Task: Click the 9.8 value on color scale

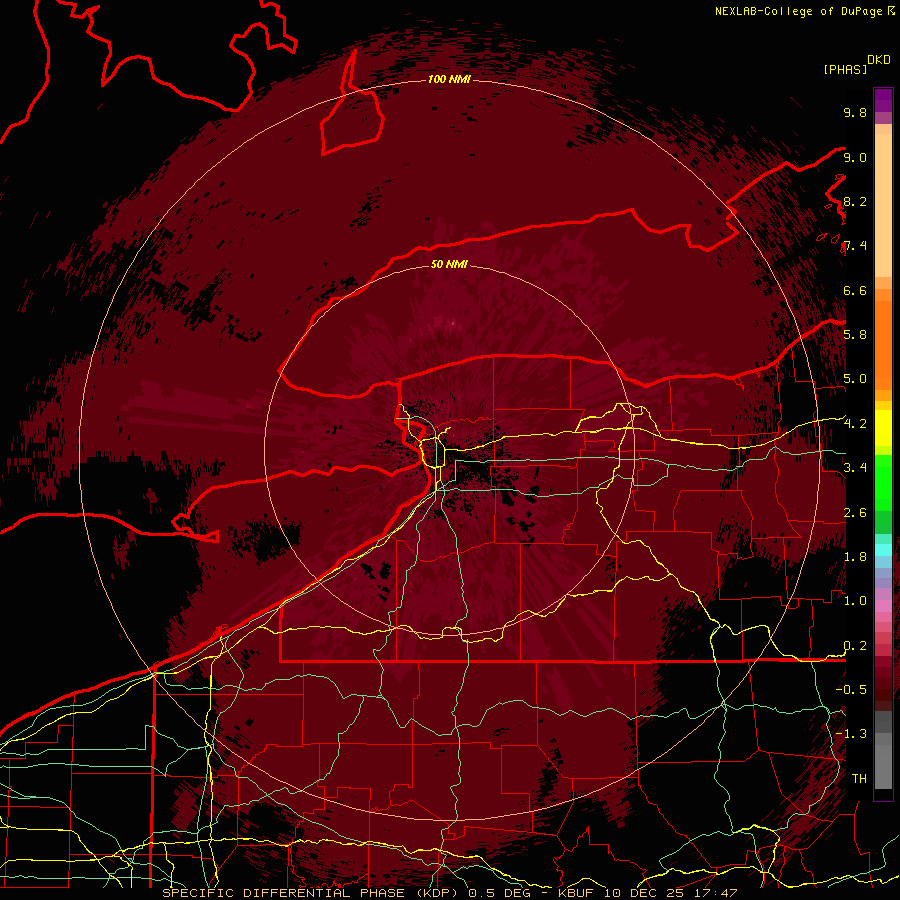Action: pyautogui.click(x=855, y=112)
